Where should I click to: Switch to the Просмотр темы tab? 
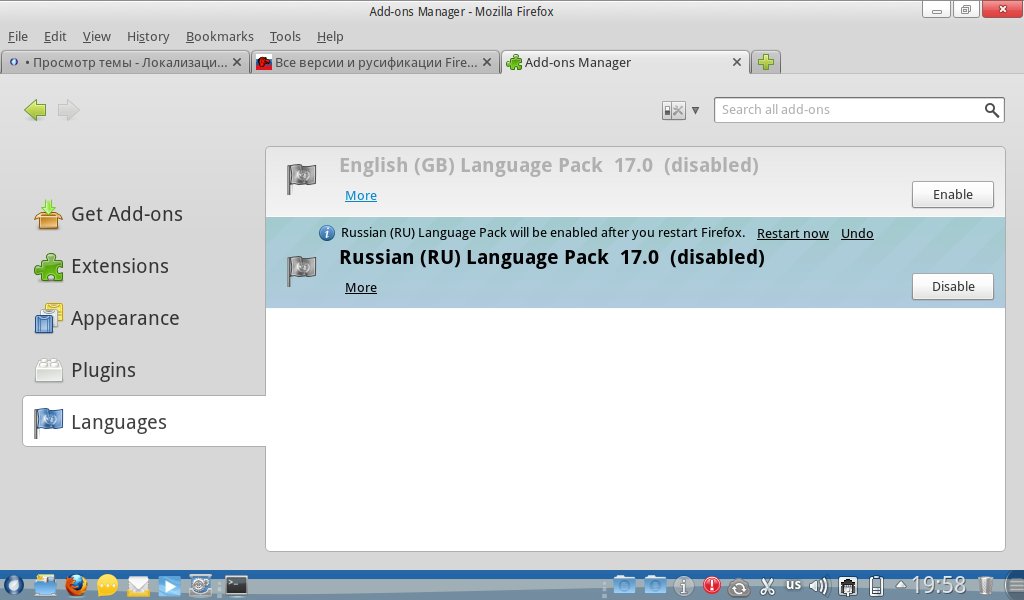click(125, 62)
